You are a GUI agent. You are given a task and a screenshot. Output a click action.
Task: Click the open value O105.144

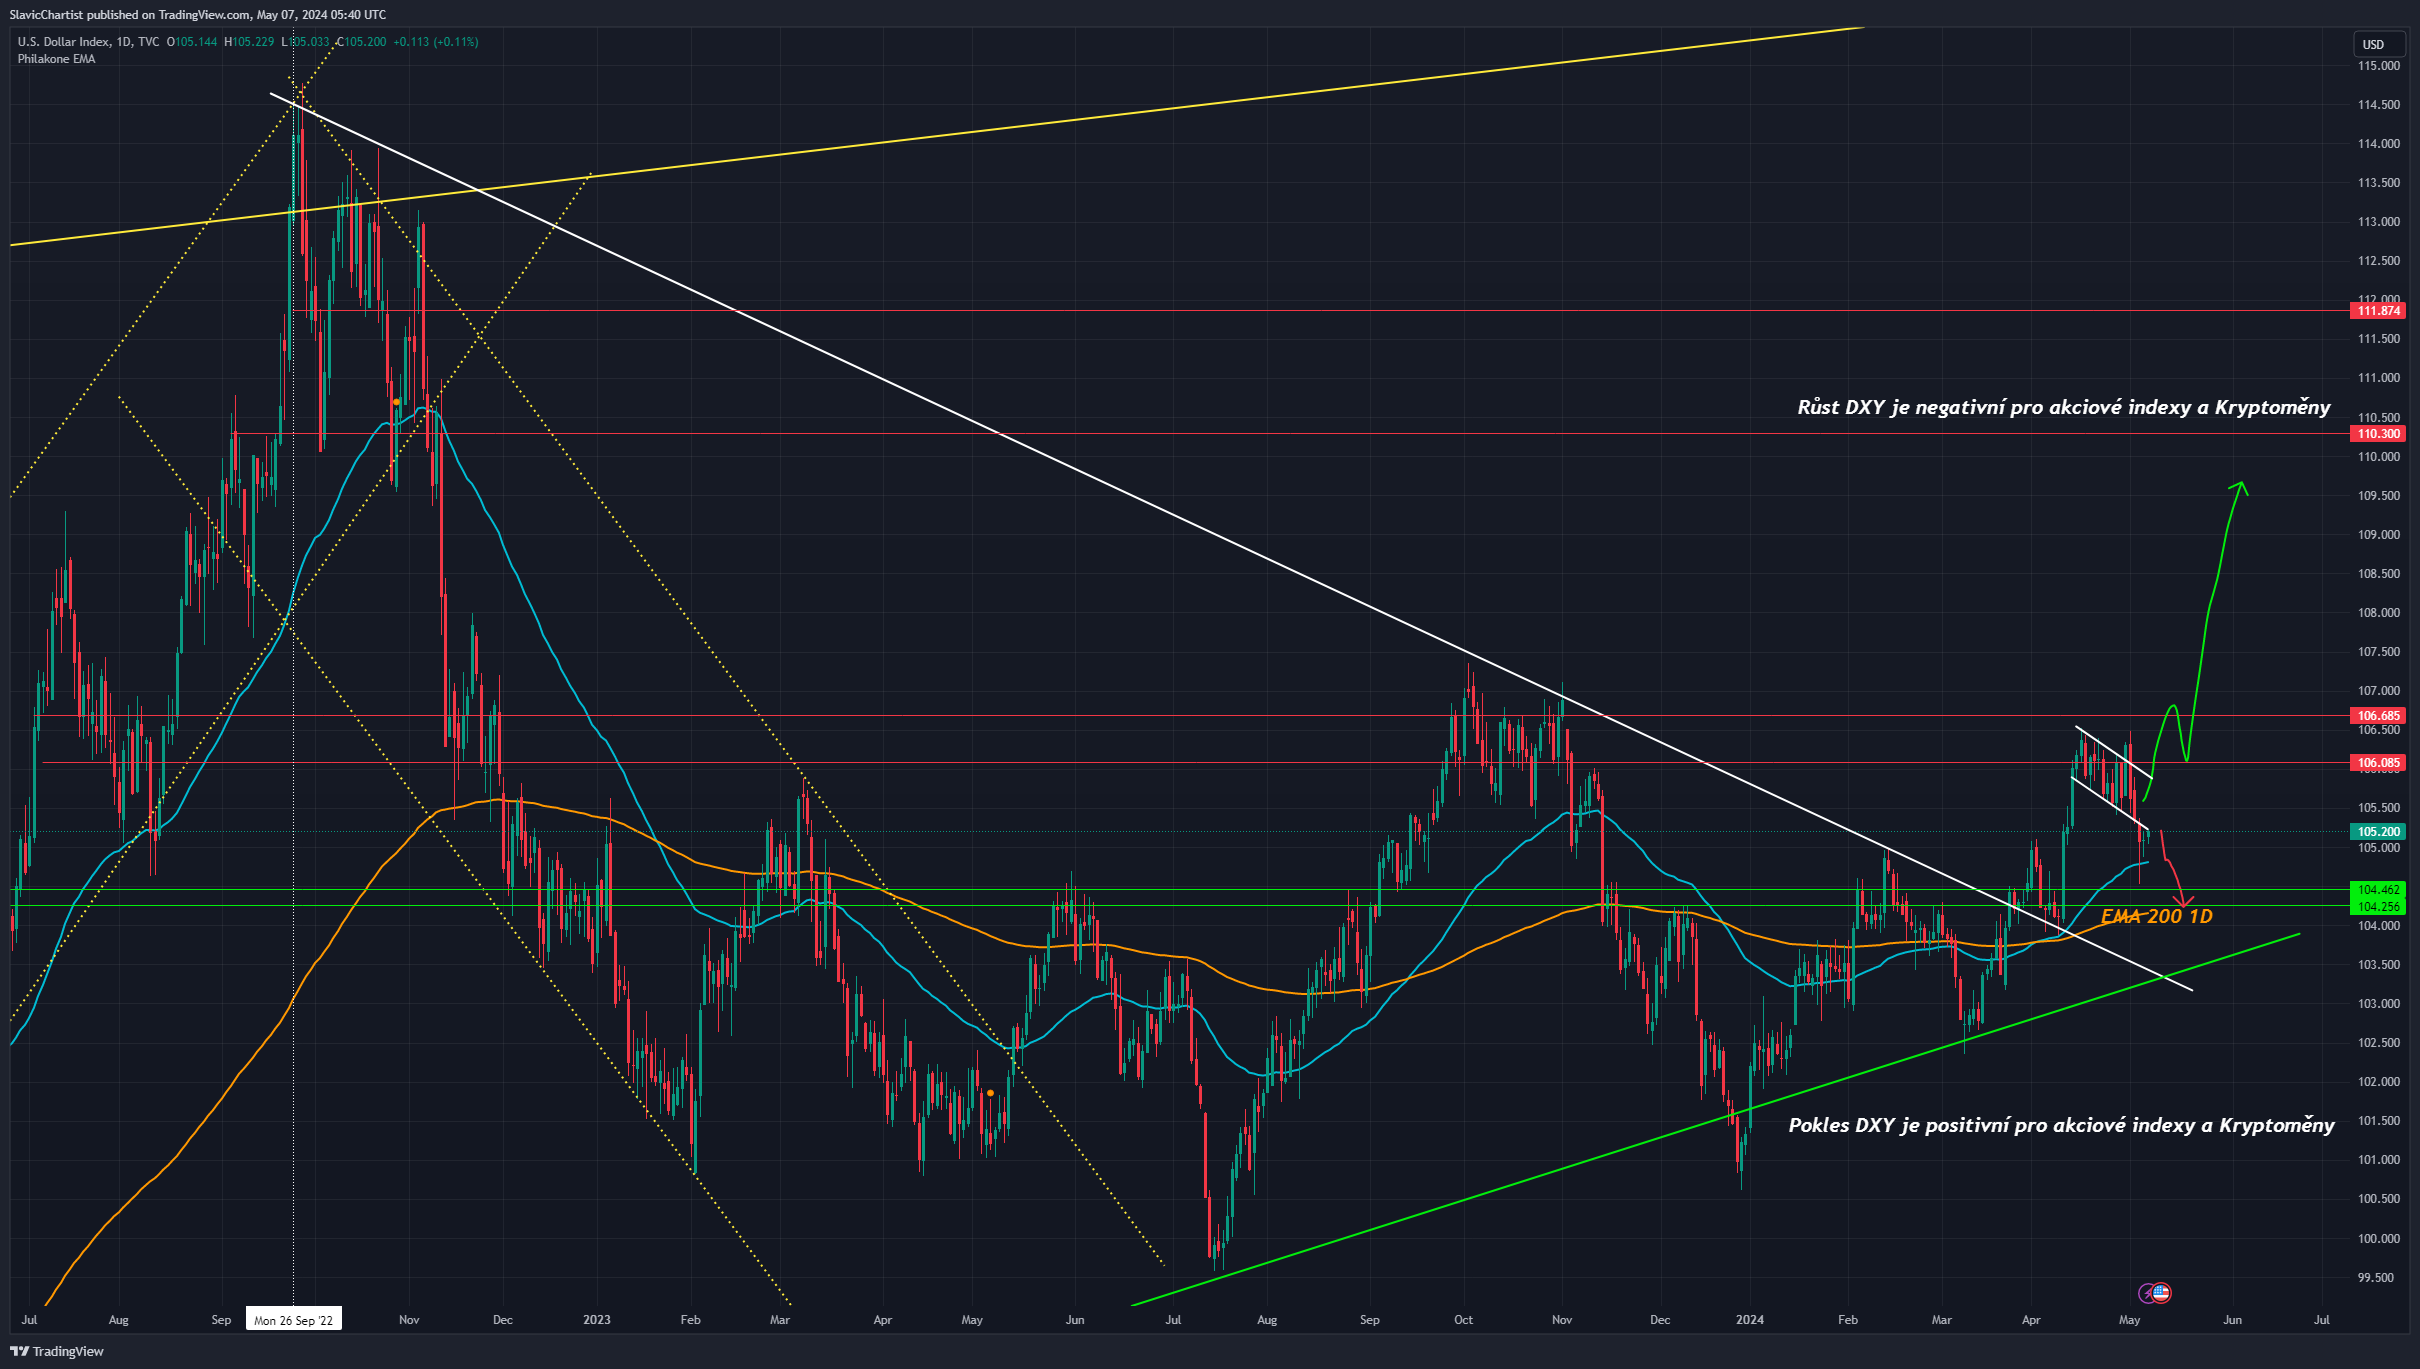[x=192, y=42]
